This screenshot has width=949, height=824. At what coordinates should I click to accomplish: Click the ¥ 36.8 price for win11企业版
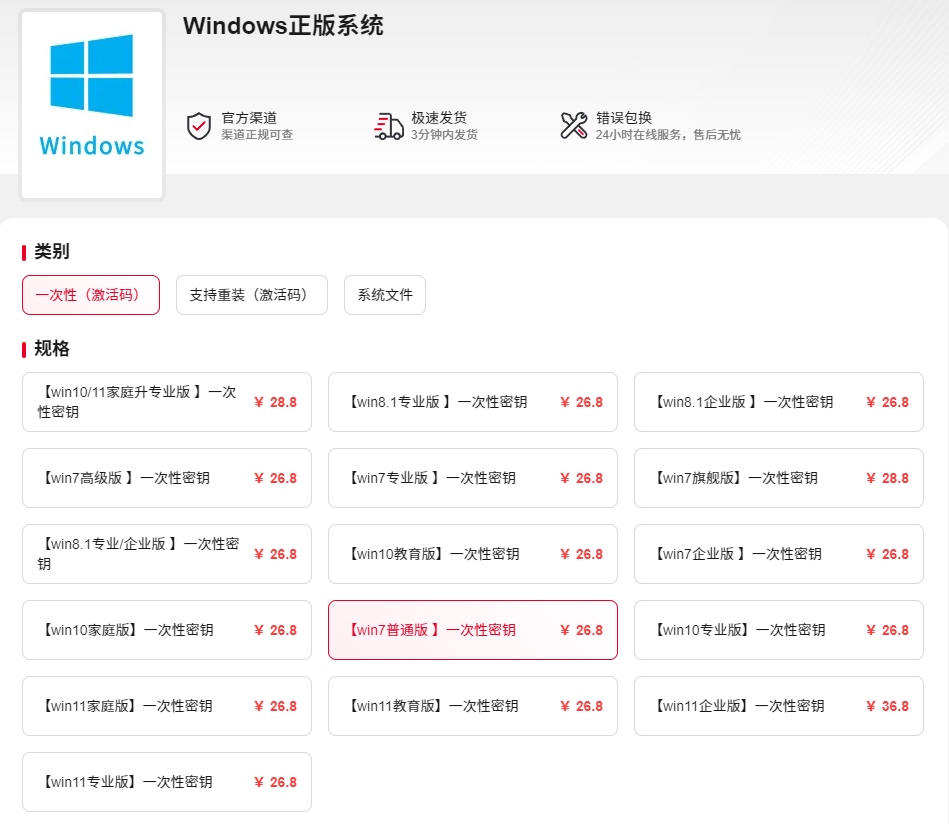(887, 706)
